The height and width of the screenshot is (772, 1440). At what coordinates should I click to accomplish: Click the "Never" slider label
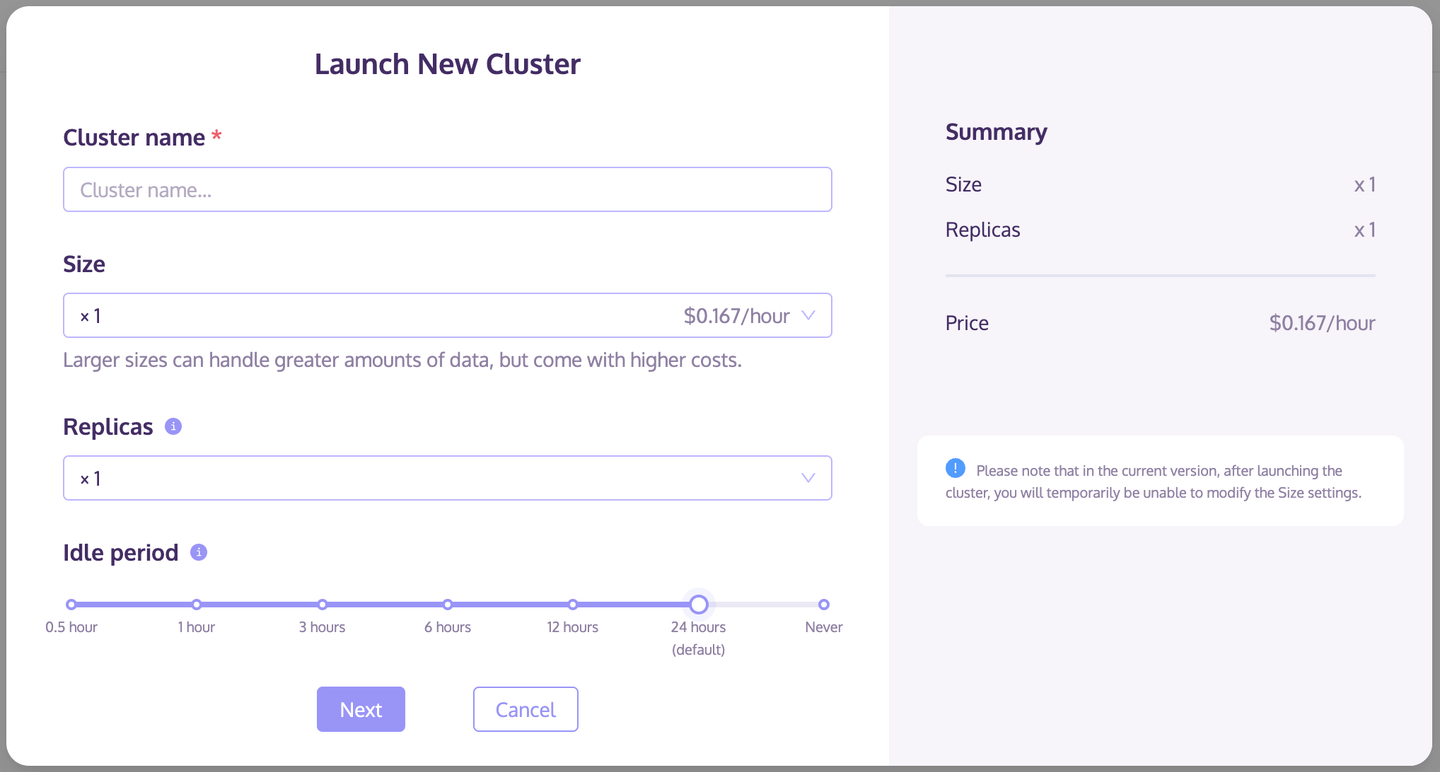click(824, 627)
